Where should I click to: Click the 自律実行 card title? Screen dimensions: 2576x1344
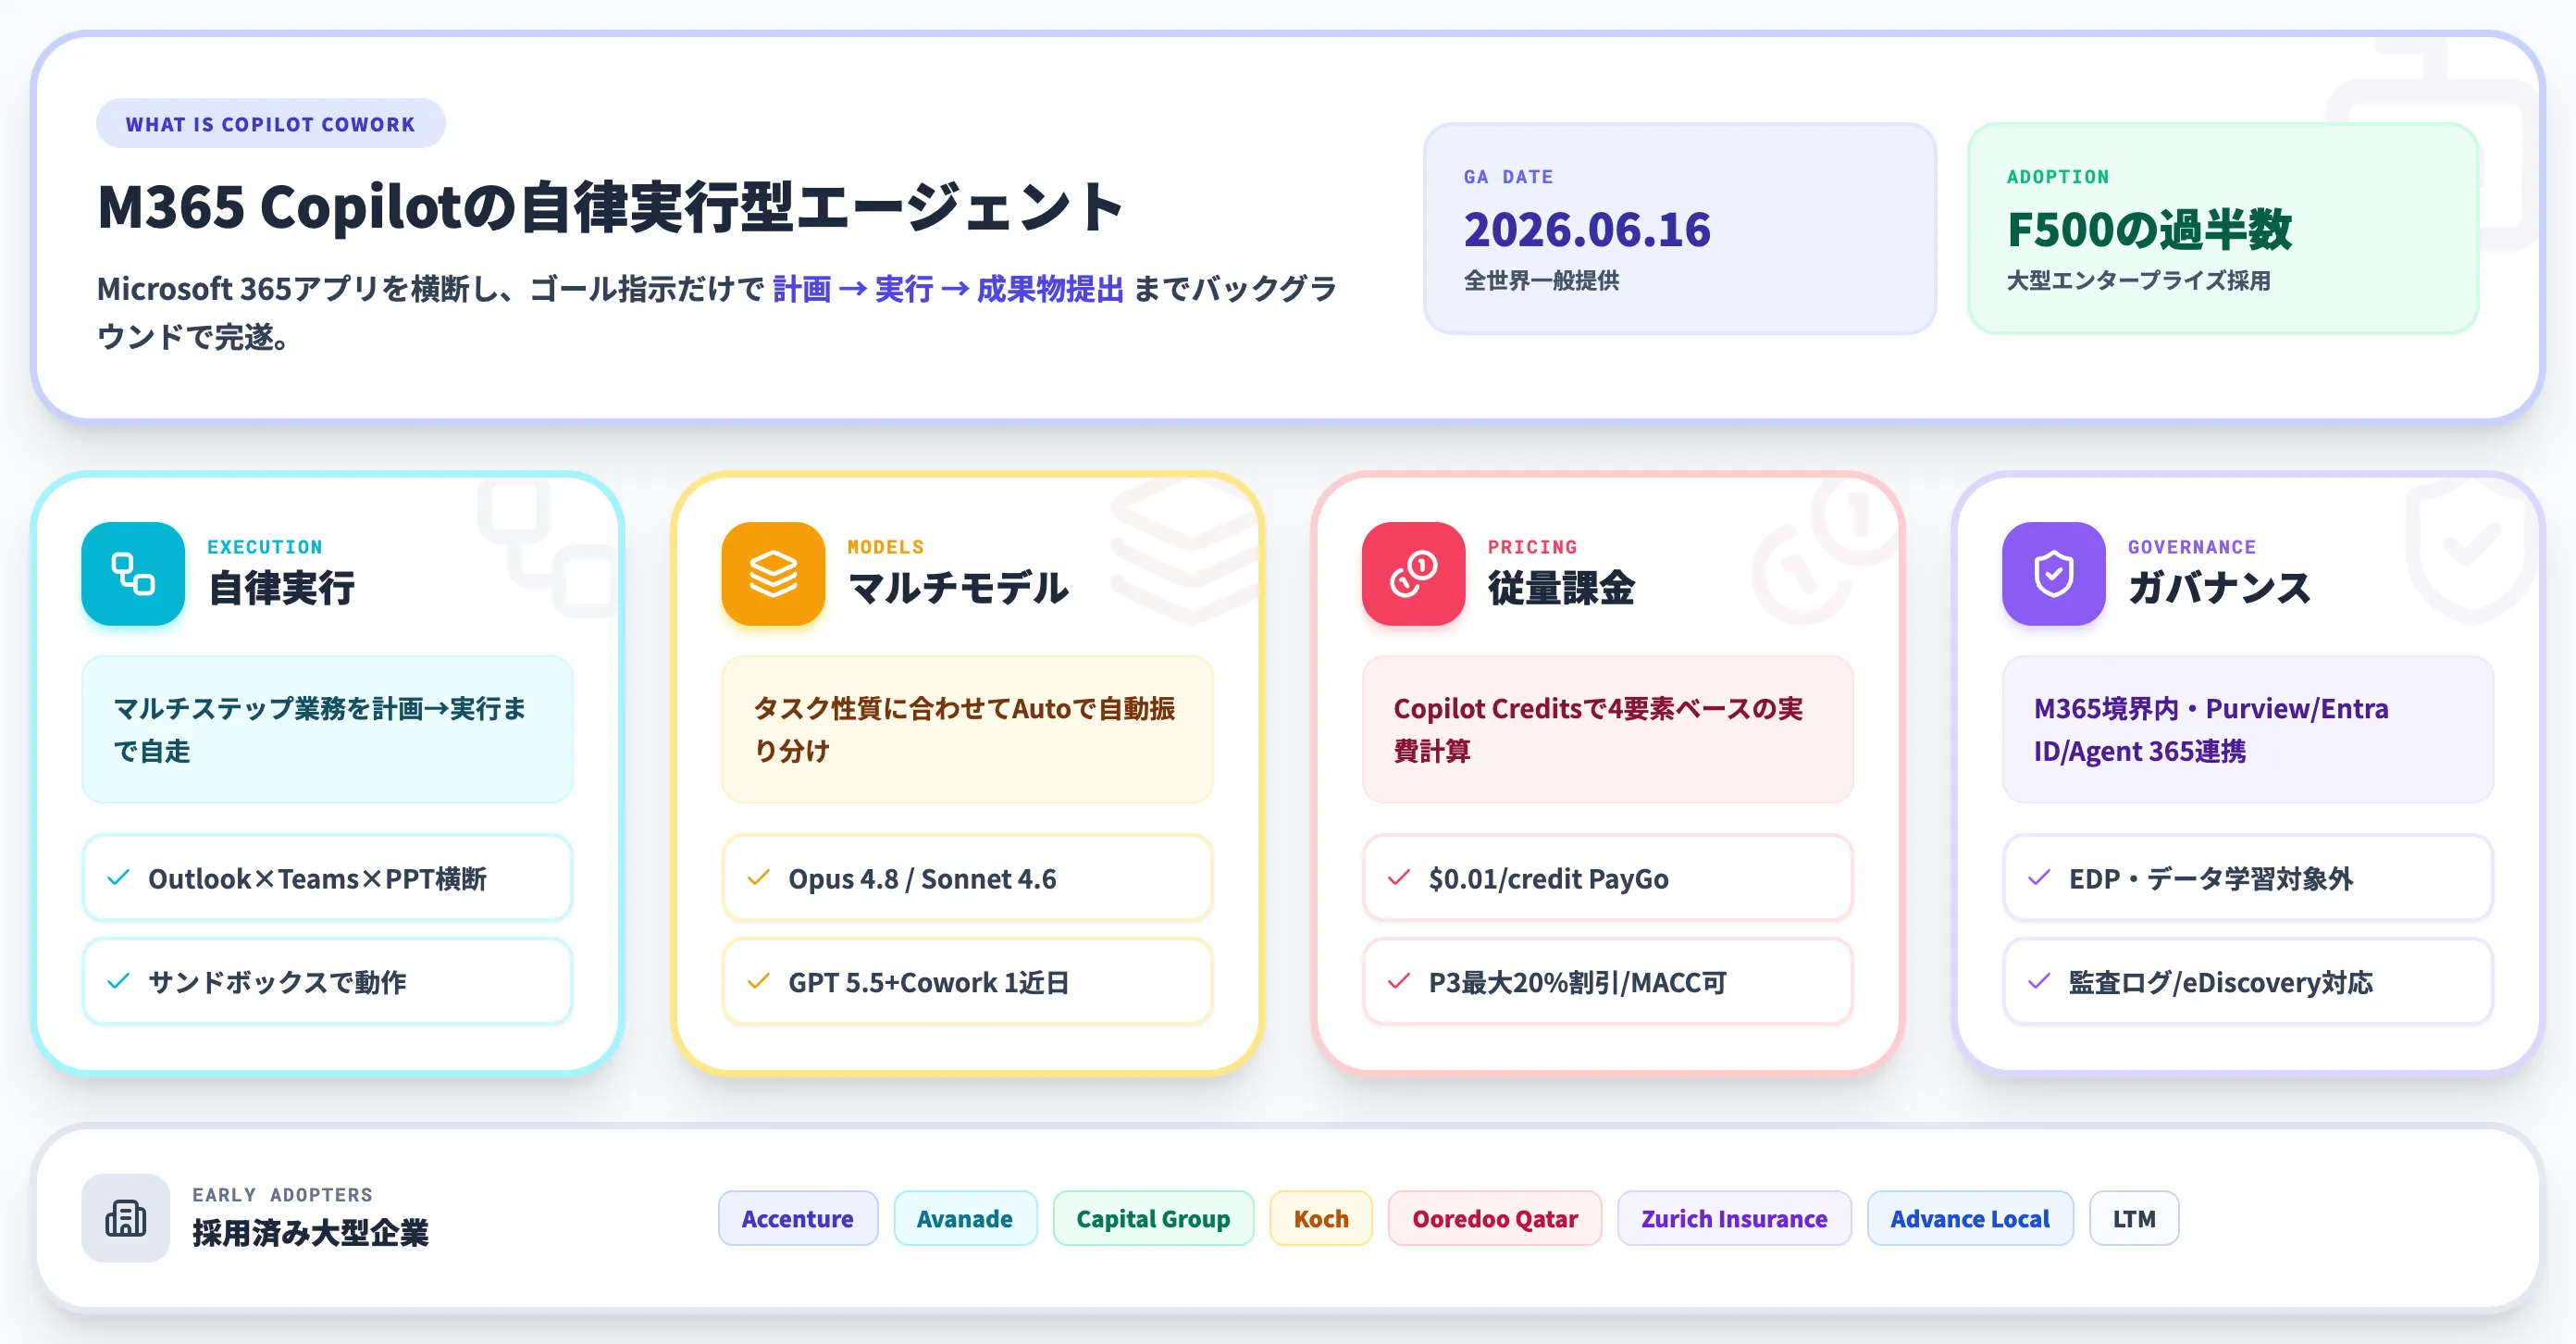(x=281, y=587)
